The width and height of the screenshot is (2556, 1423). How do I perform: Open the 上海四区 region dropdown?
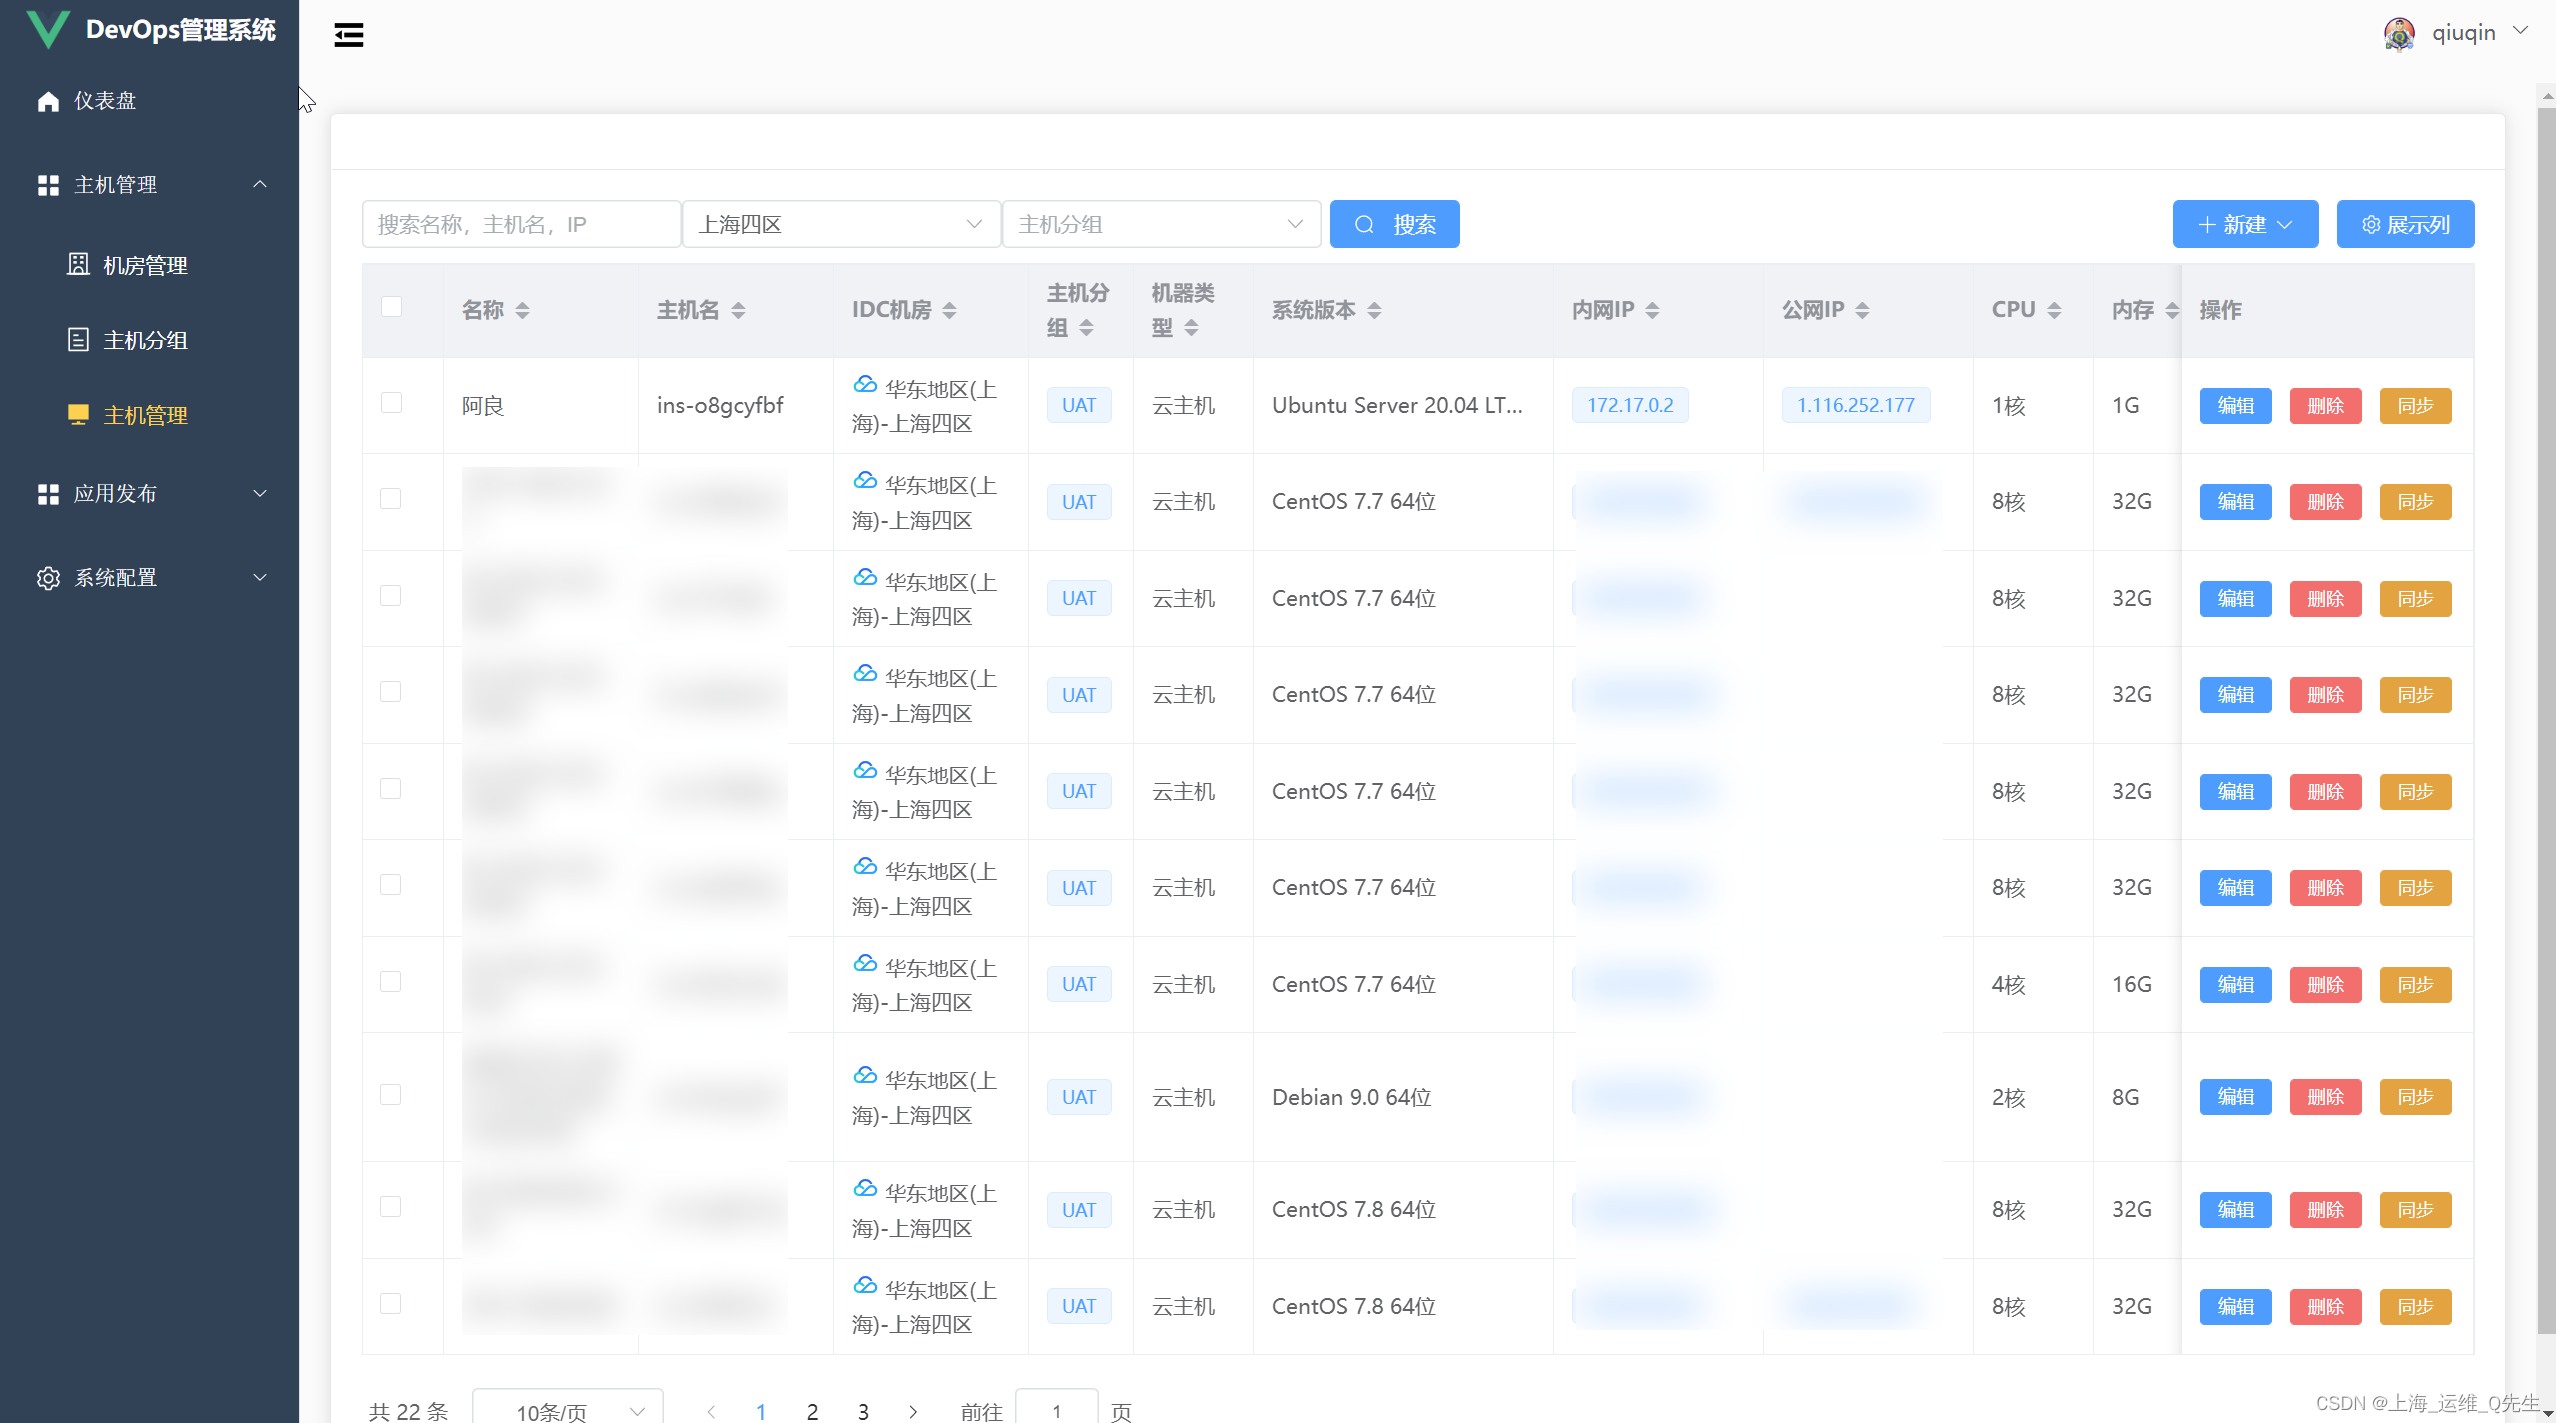841,223
